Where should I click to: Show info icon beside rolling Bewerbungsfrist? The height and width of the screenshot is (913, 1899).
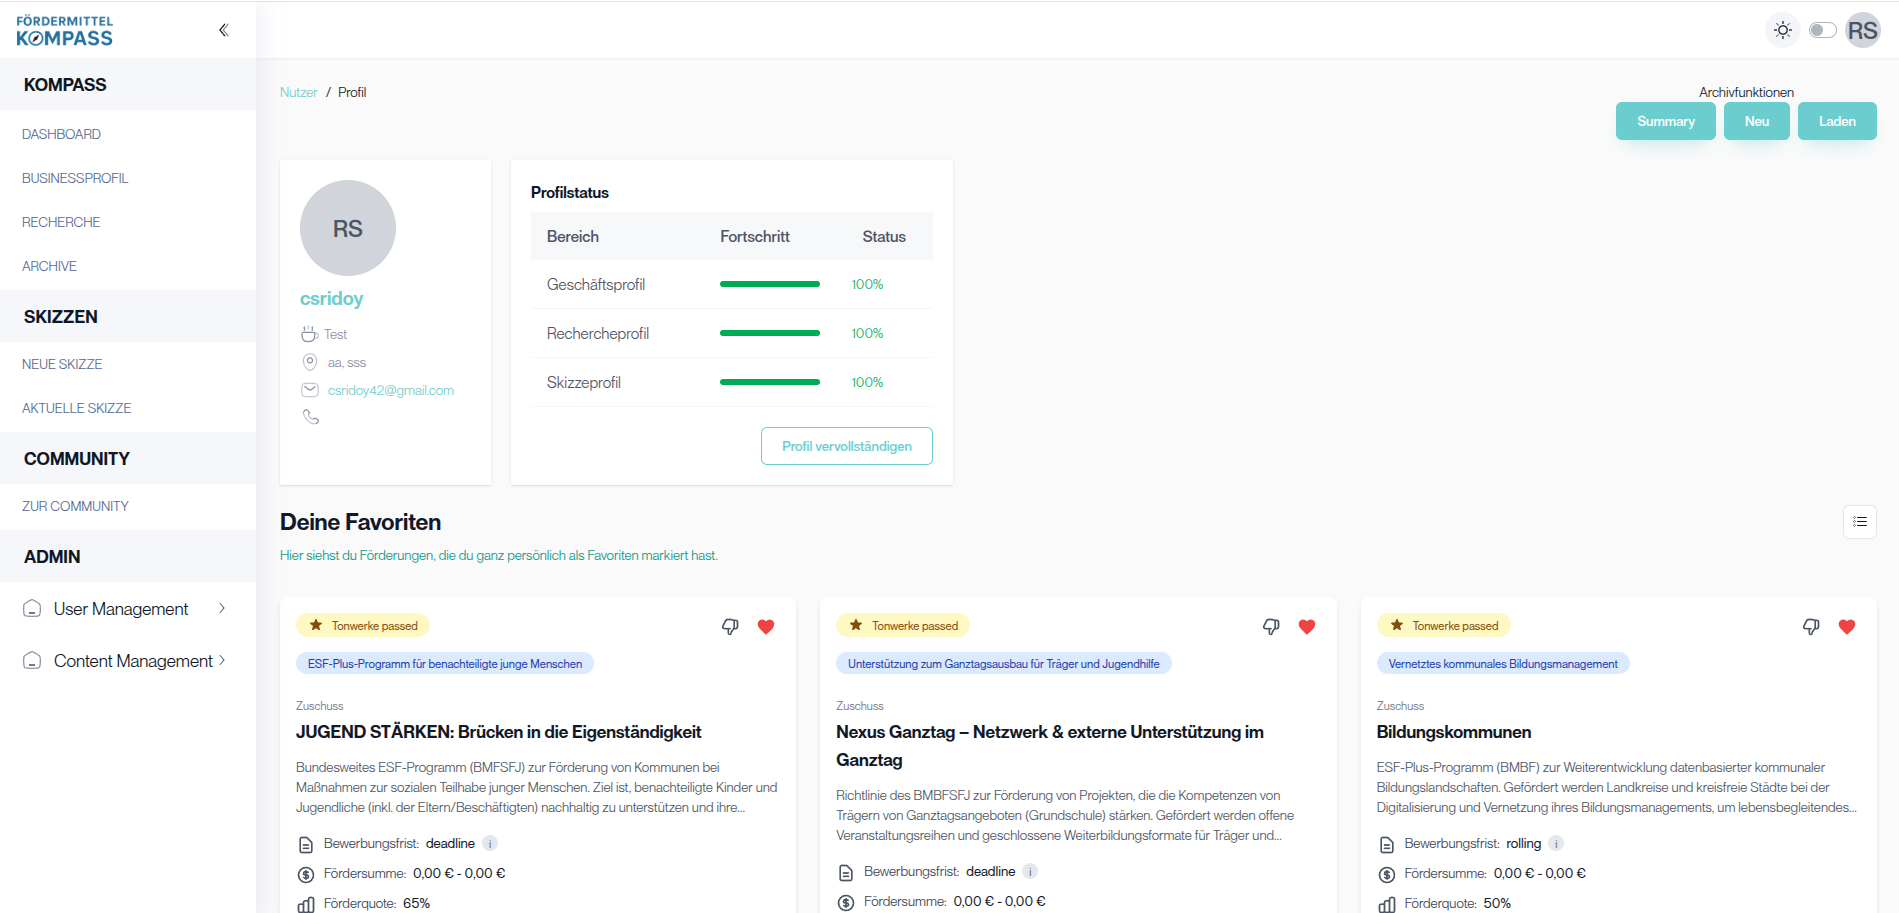click(x=1556, y=843)
